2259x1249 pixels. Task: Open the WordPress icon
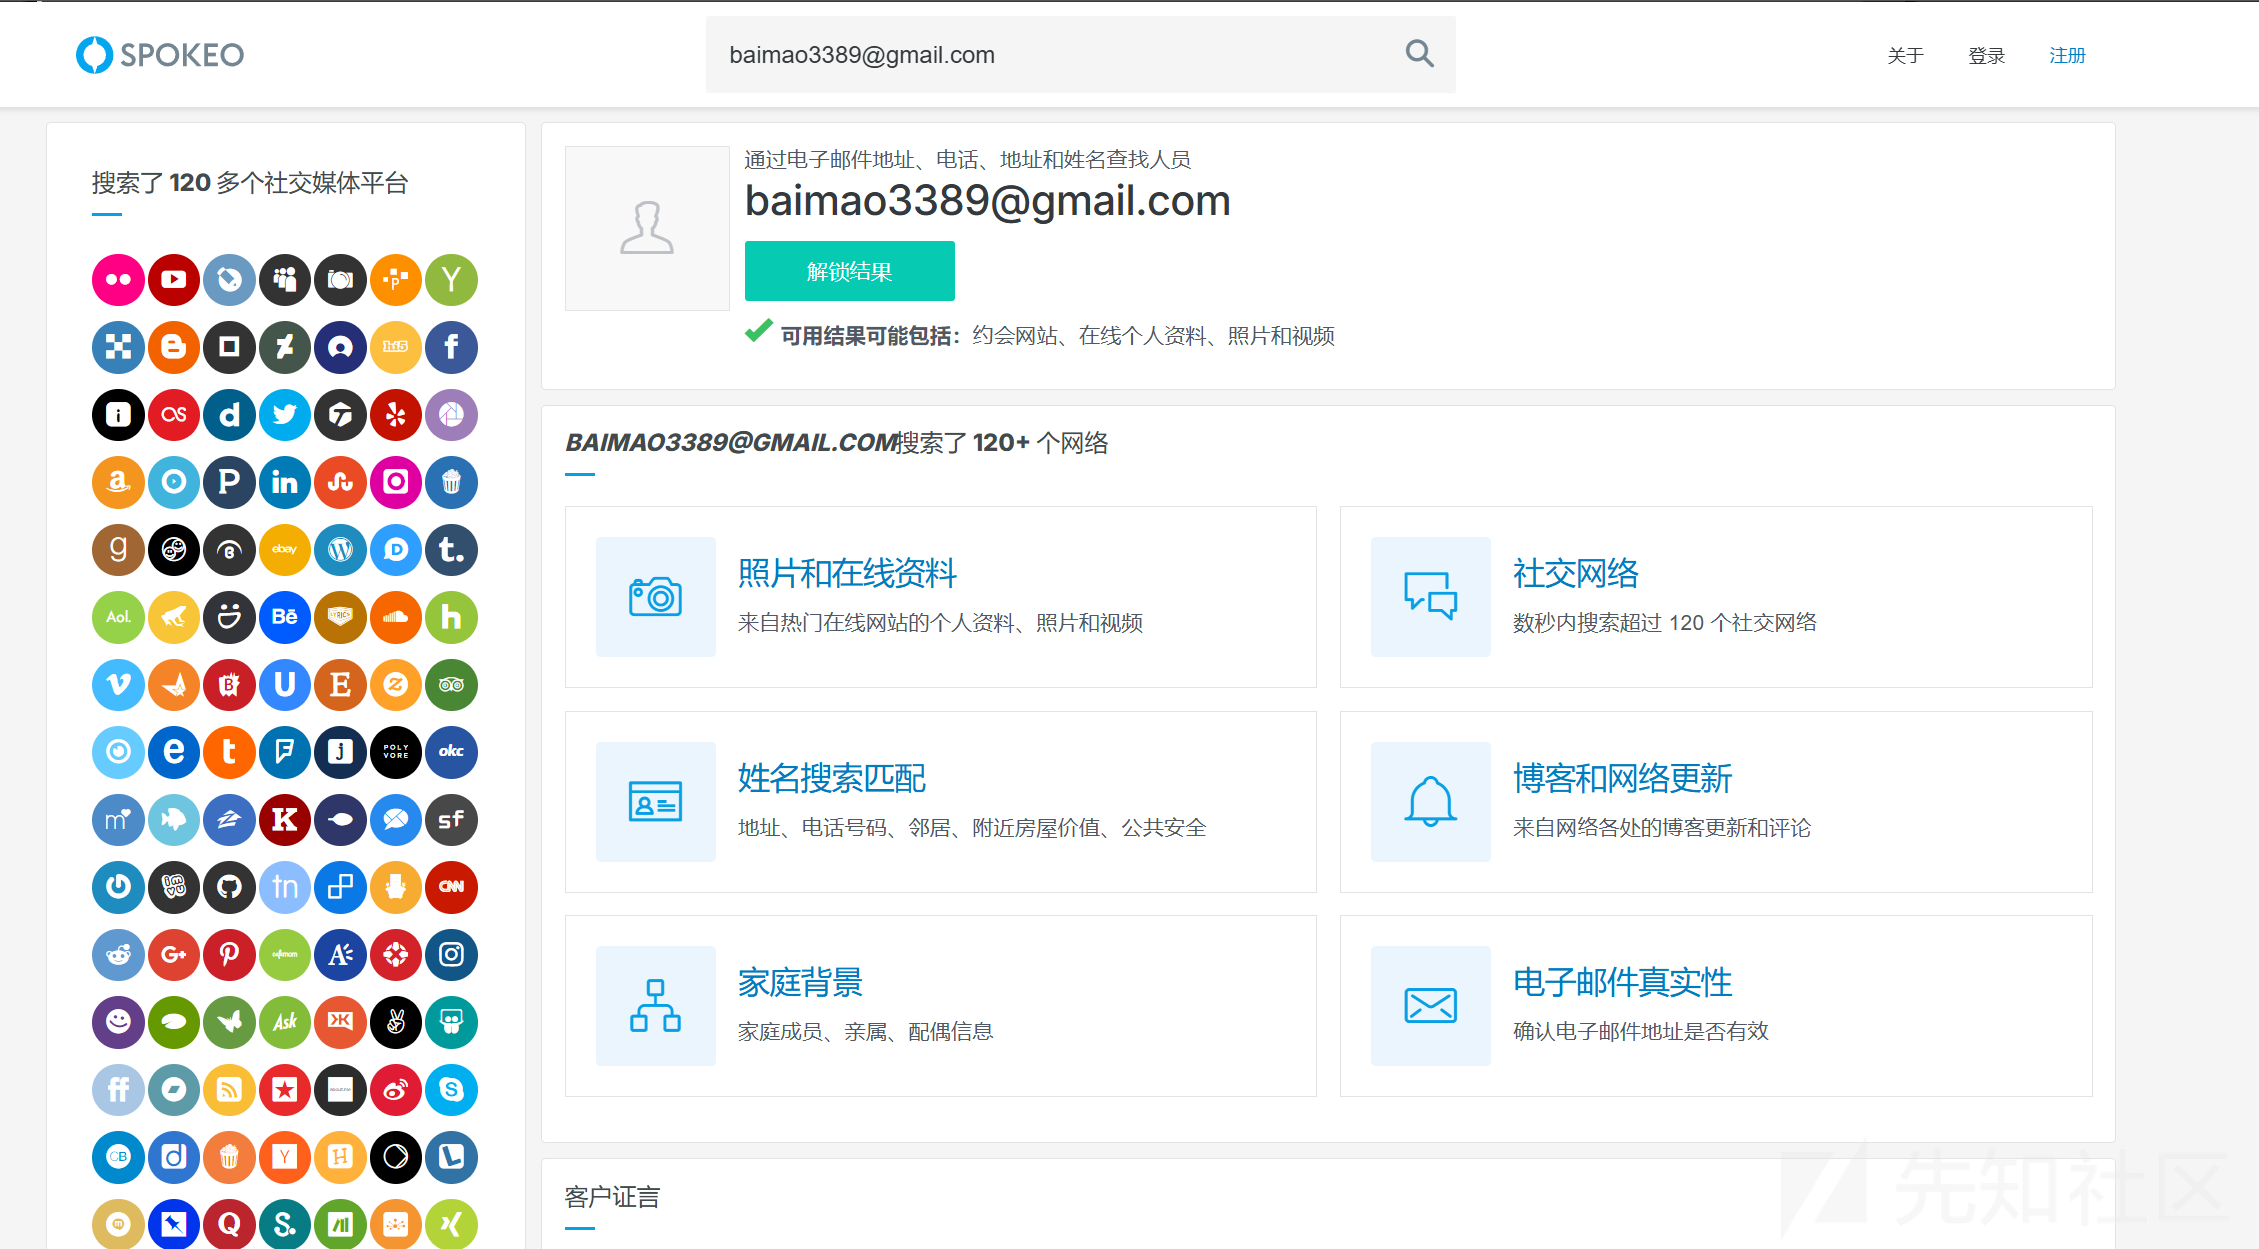click(x=340, y=550)
